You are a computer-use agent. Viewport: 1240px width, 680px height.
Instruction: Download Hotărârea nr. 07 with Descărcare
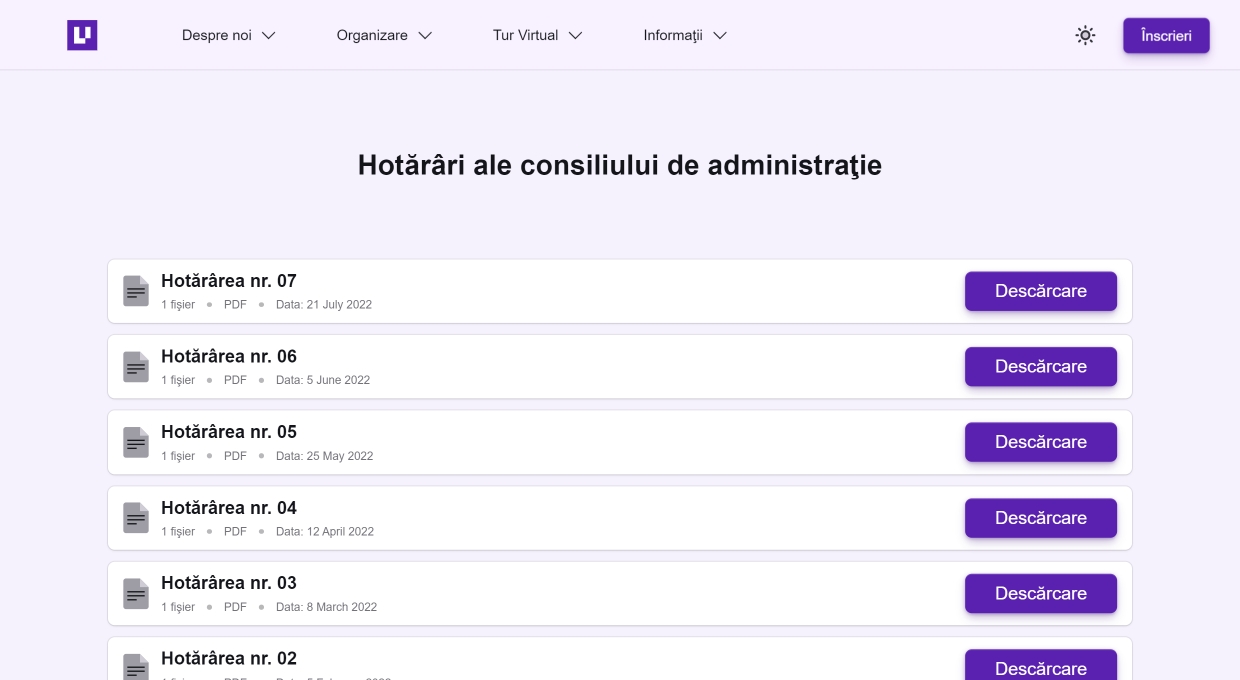coord(1040,291)
